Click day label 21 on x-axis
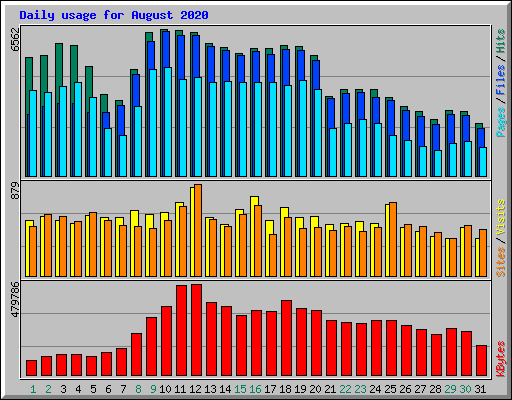512x400 pixels. (x=330, y=389)
